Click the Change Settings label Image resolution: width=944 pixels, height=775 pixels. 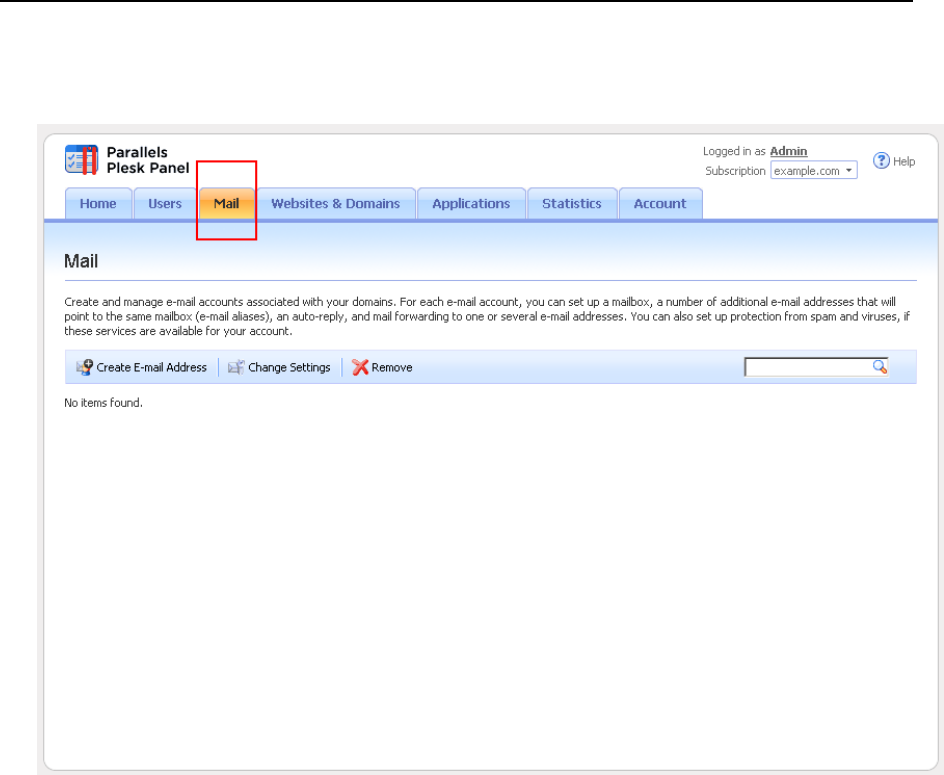290,367
